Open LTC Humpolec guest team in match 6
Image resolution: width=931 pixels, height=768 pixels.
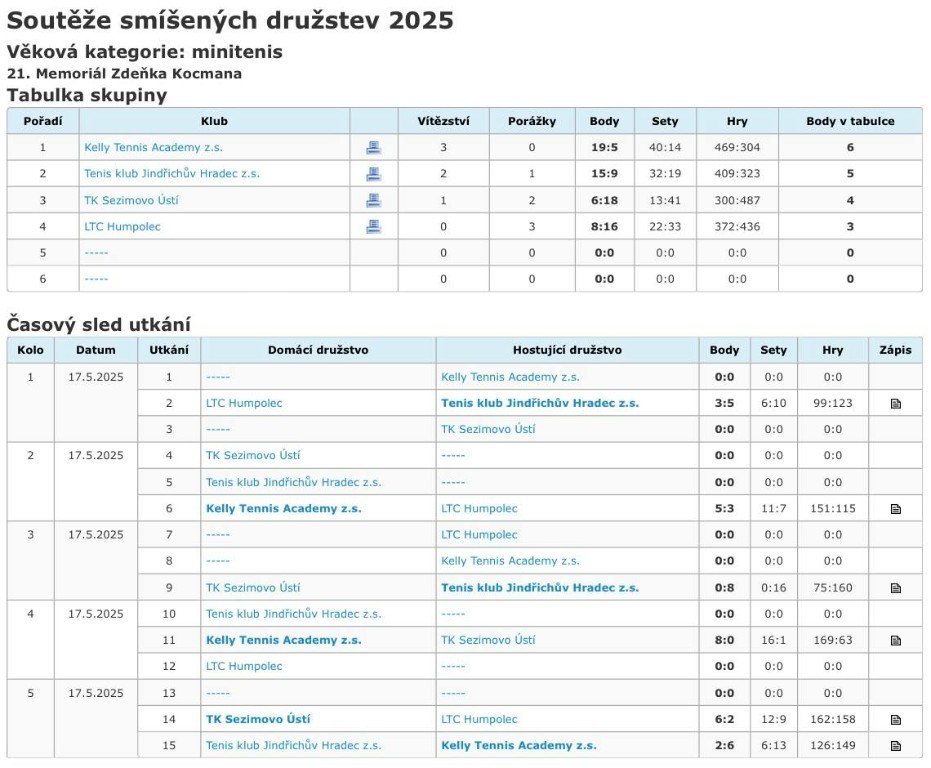click(x=479, y=508)
